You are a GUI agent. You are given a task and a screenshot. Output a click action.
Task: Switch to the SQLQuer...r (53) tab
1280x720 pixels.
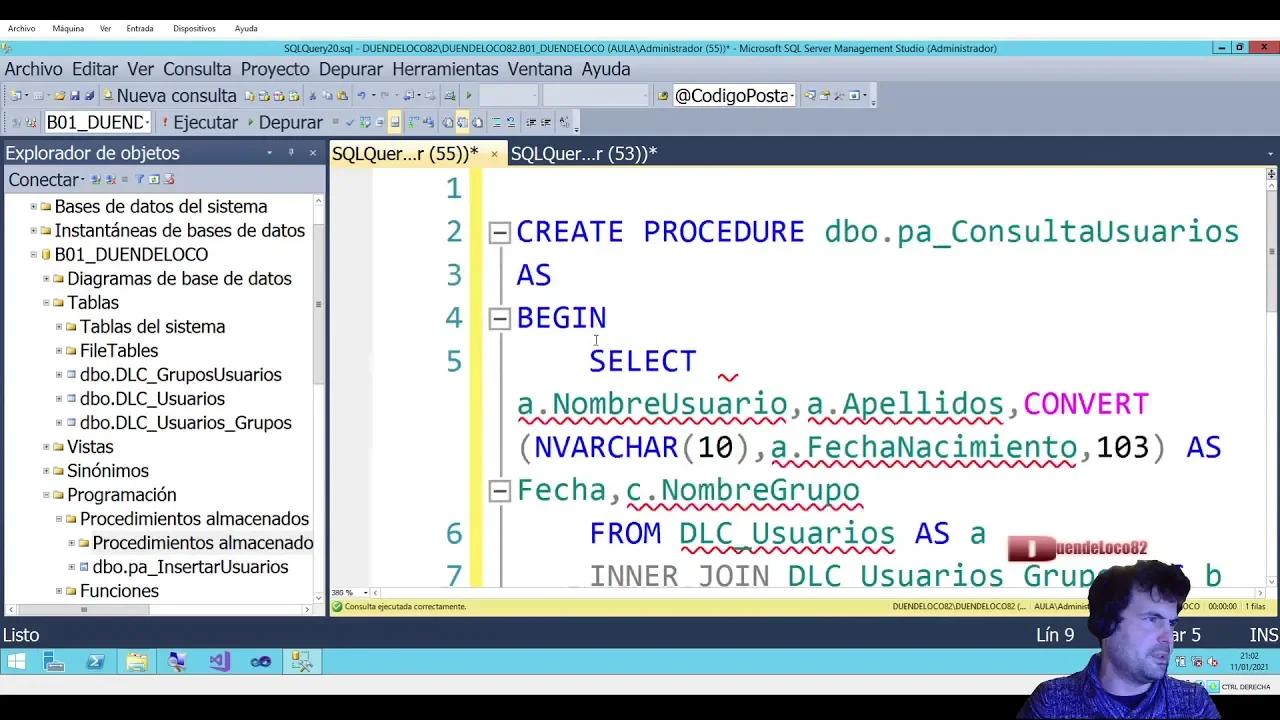[x=585, y=154]
